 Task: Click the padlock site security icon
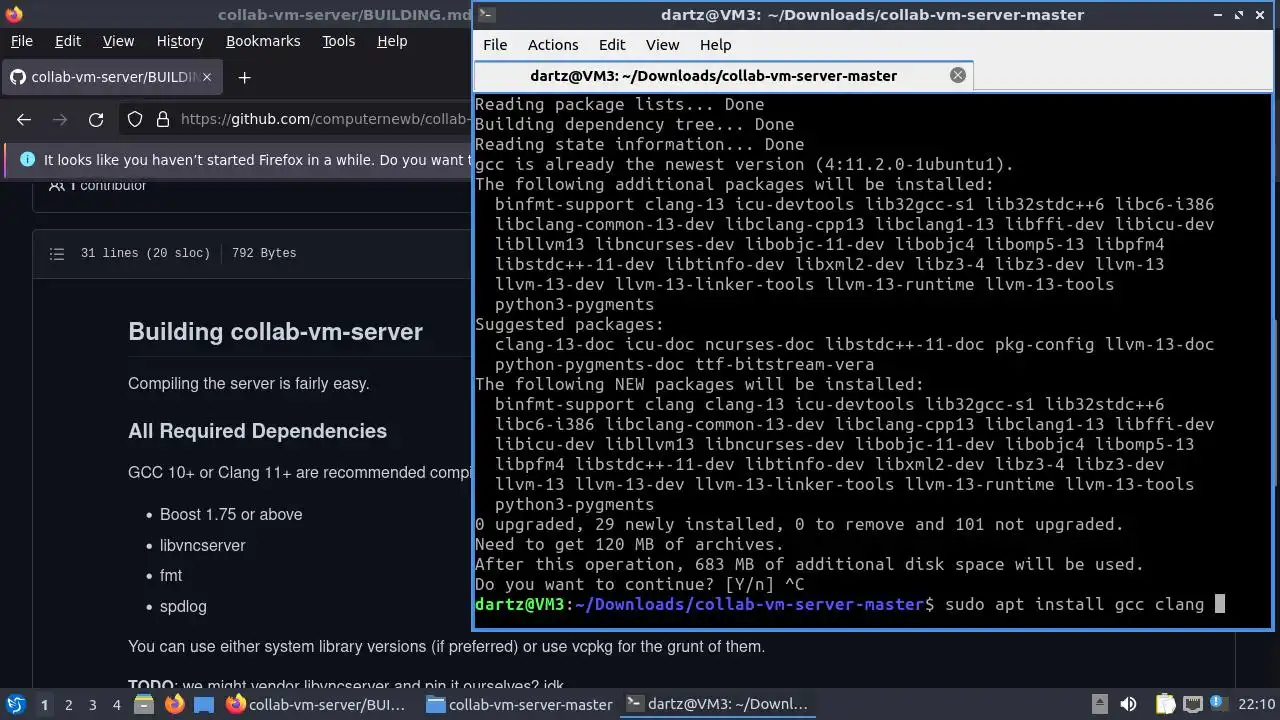163,119
